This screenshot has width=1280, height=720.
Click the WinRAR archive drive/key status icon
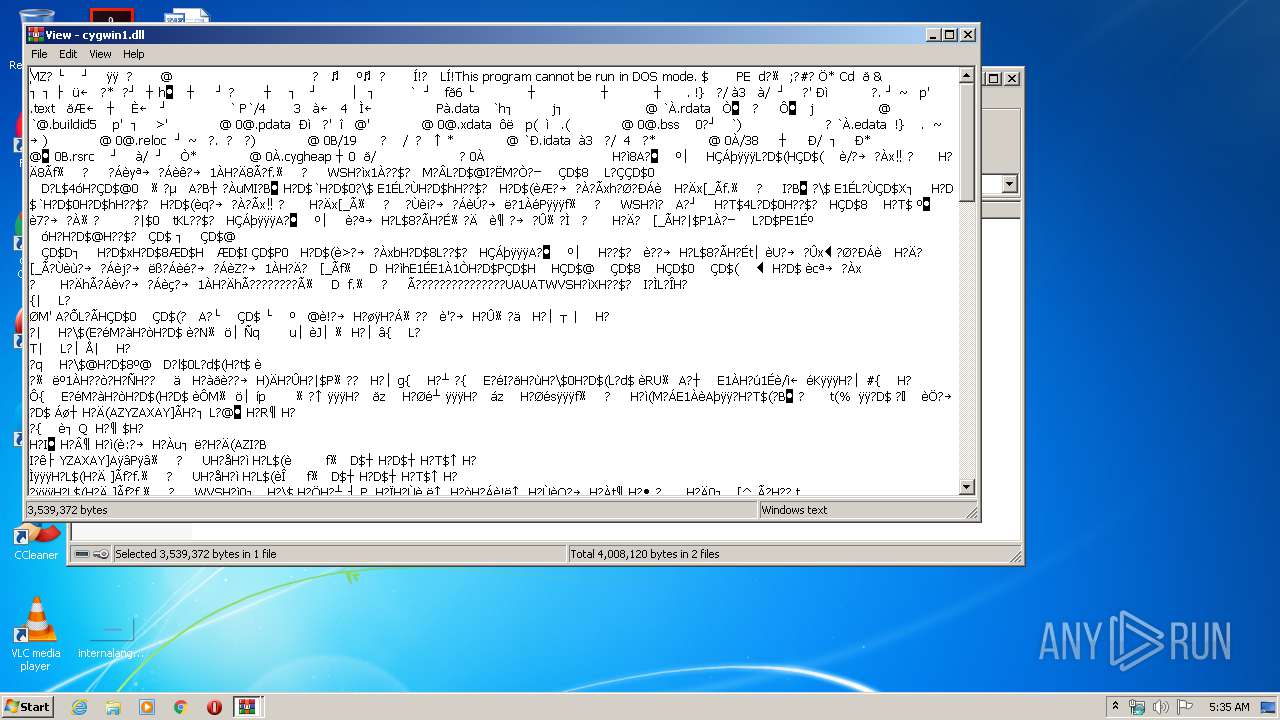(x=91, y=553)
